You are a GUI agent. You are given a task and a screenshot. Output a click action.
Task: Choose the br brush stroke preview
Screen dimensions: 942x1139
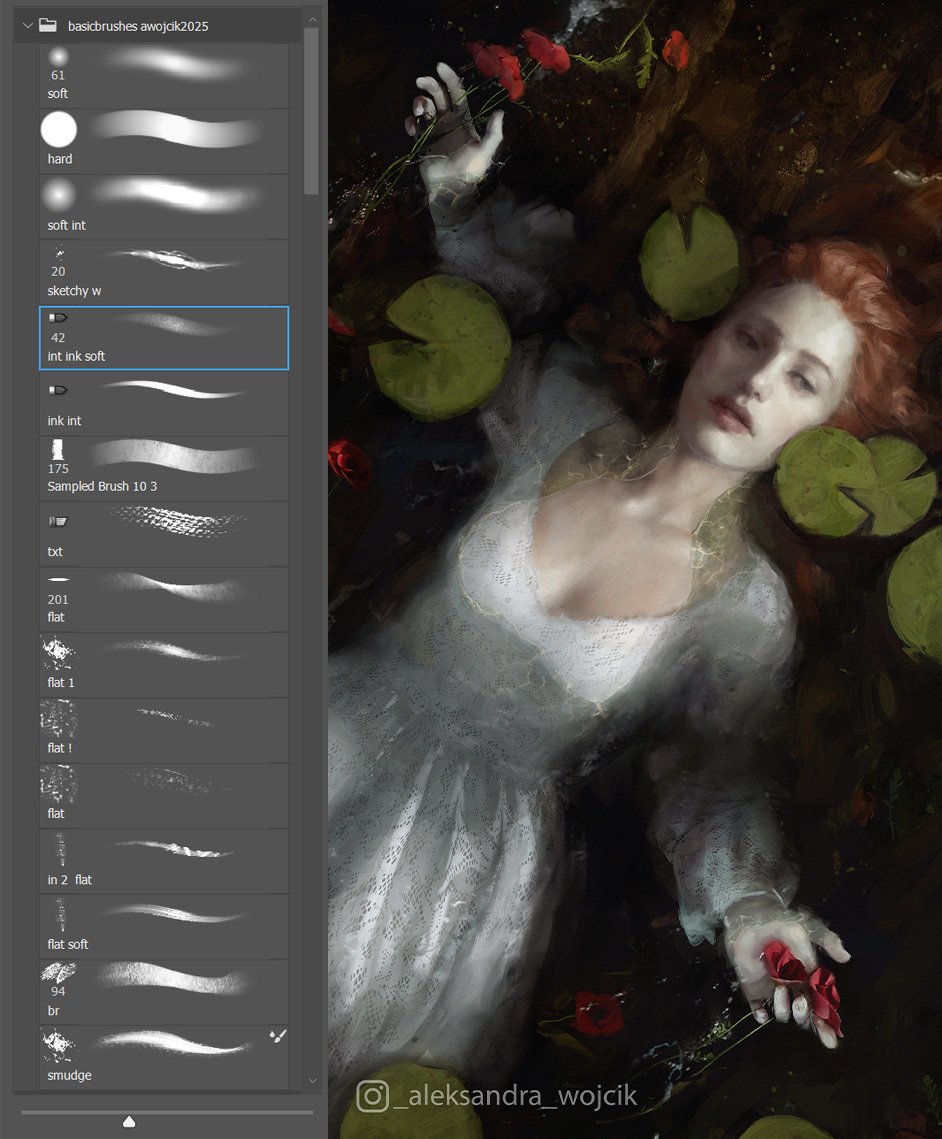[174, 978]
